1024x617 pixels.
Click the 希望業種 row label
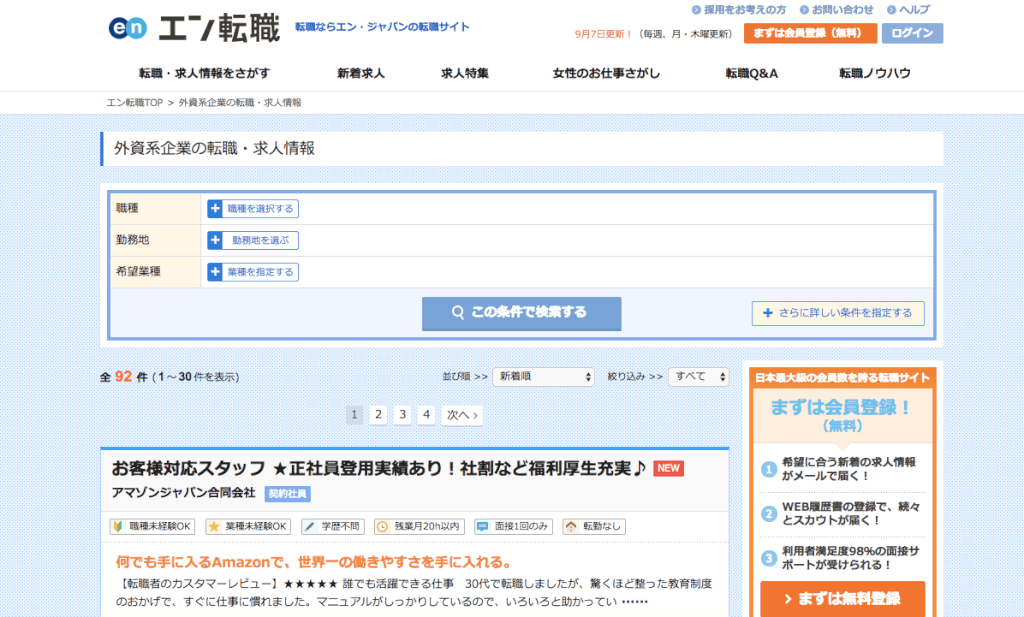click(138, 272)
